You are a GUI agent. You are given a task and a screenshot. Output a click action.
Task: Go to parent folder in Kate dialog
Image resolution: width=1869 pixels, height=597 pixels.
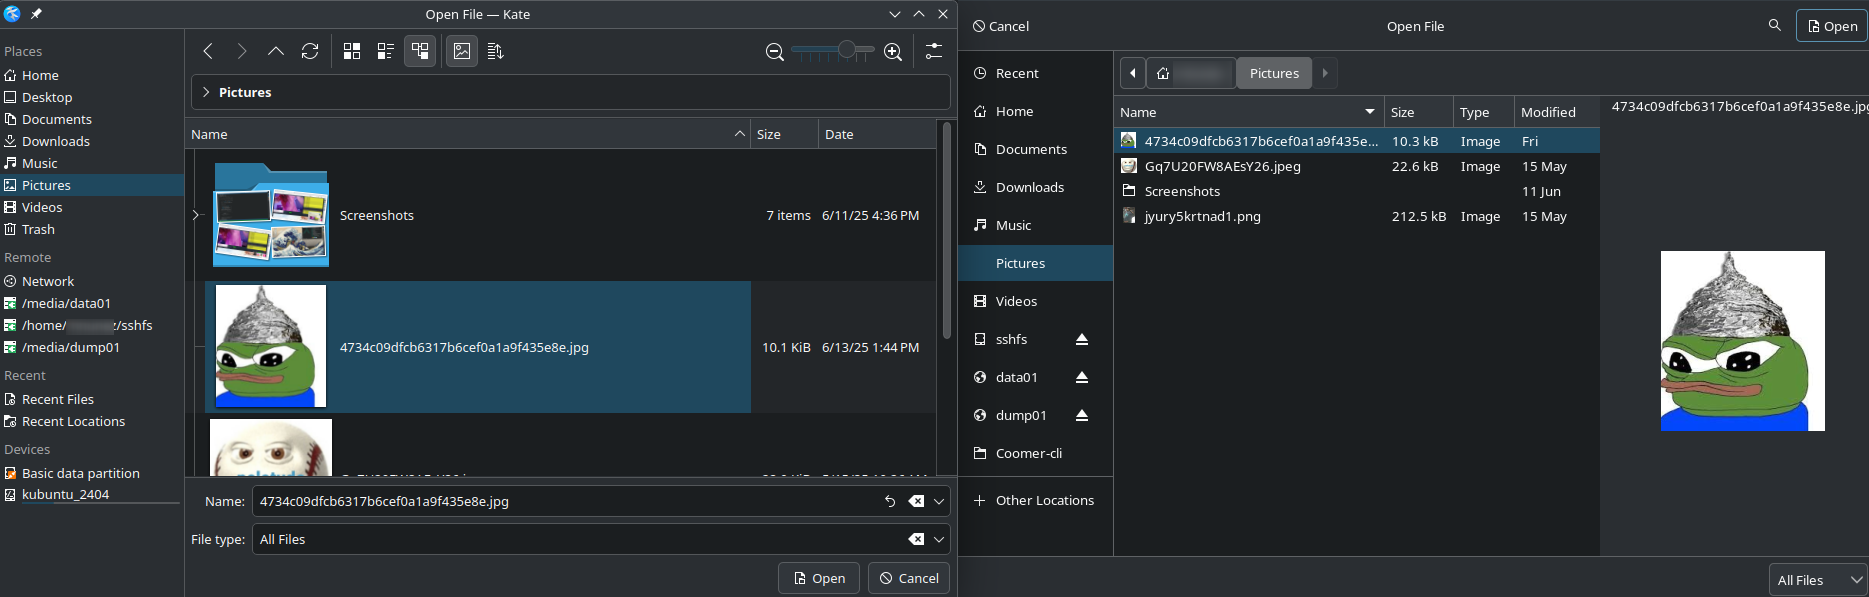point(276,51)
